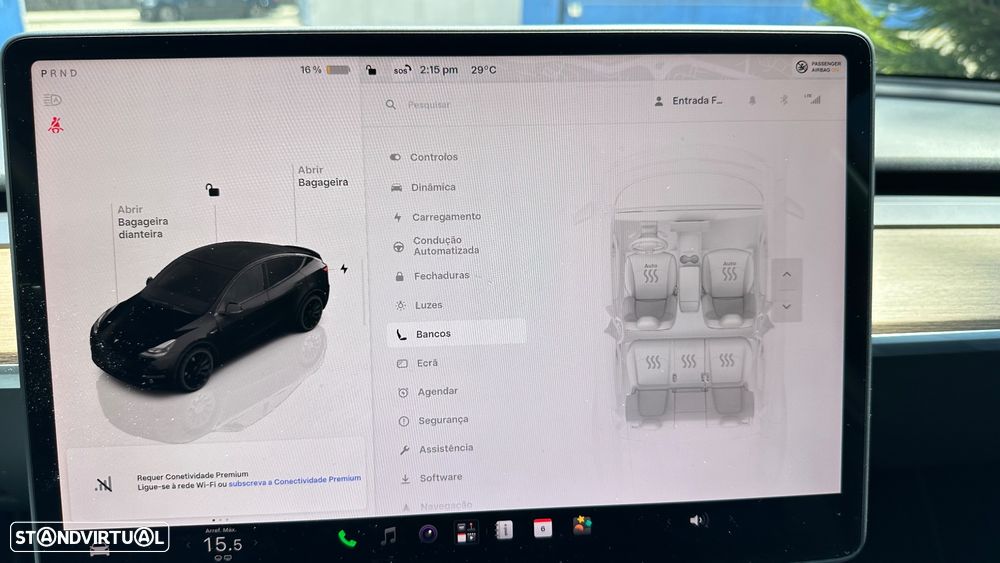Tap Abrir Bagageira dianteira to open frunk
1000x563 pixels.
click(x=142, y=222)
